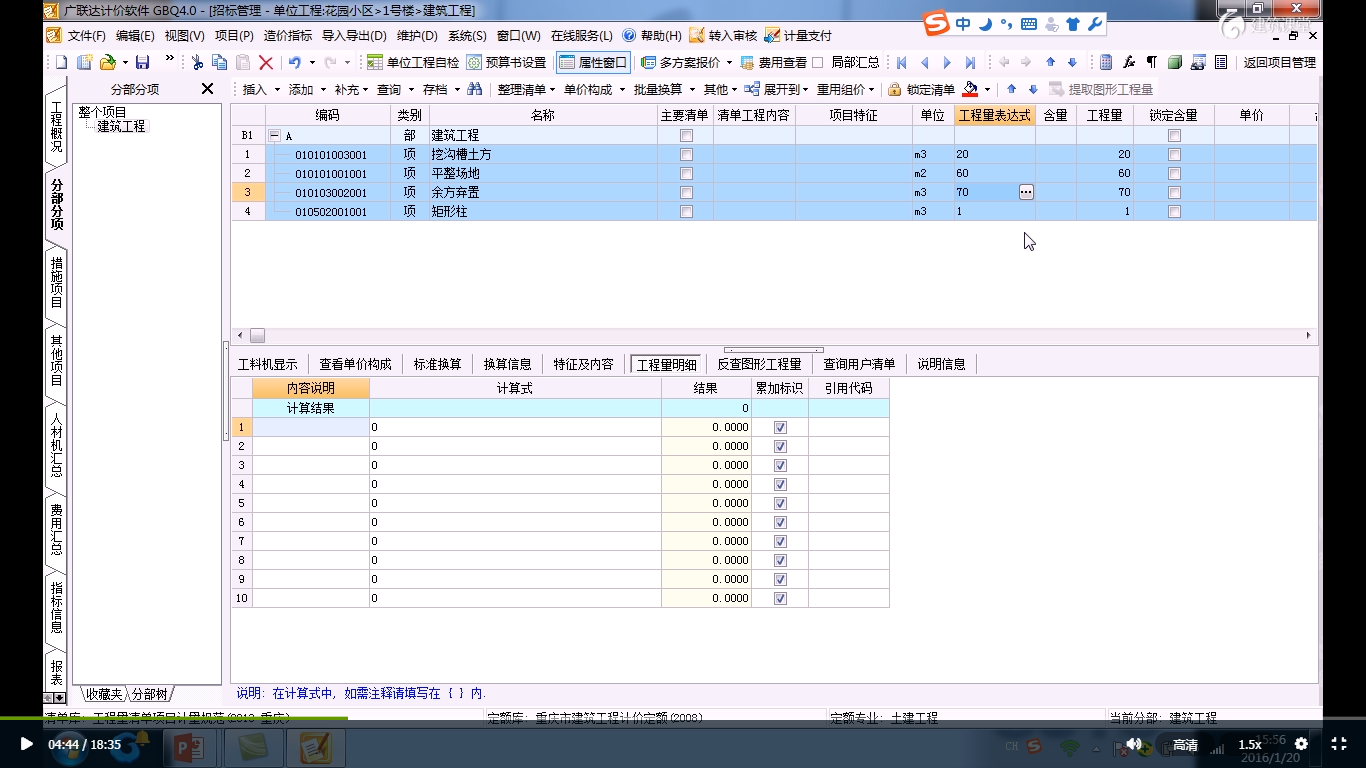This screenshot has height=768, width=1366.
Task: Save with the floppy disk icon
Action: [142, 62]
